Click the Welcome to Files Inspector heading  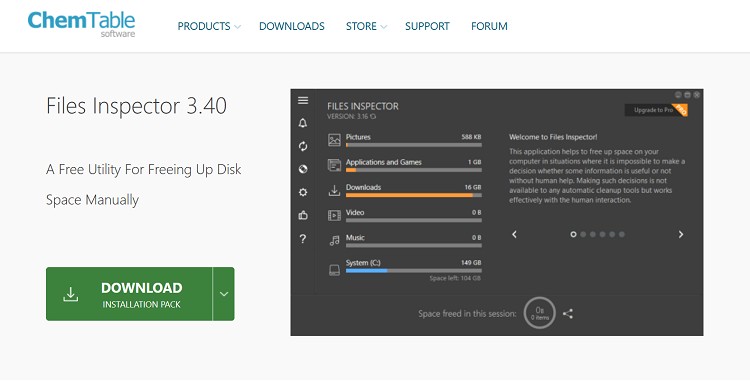[x=553, y=137]
